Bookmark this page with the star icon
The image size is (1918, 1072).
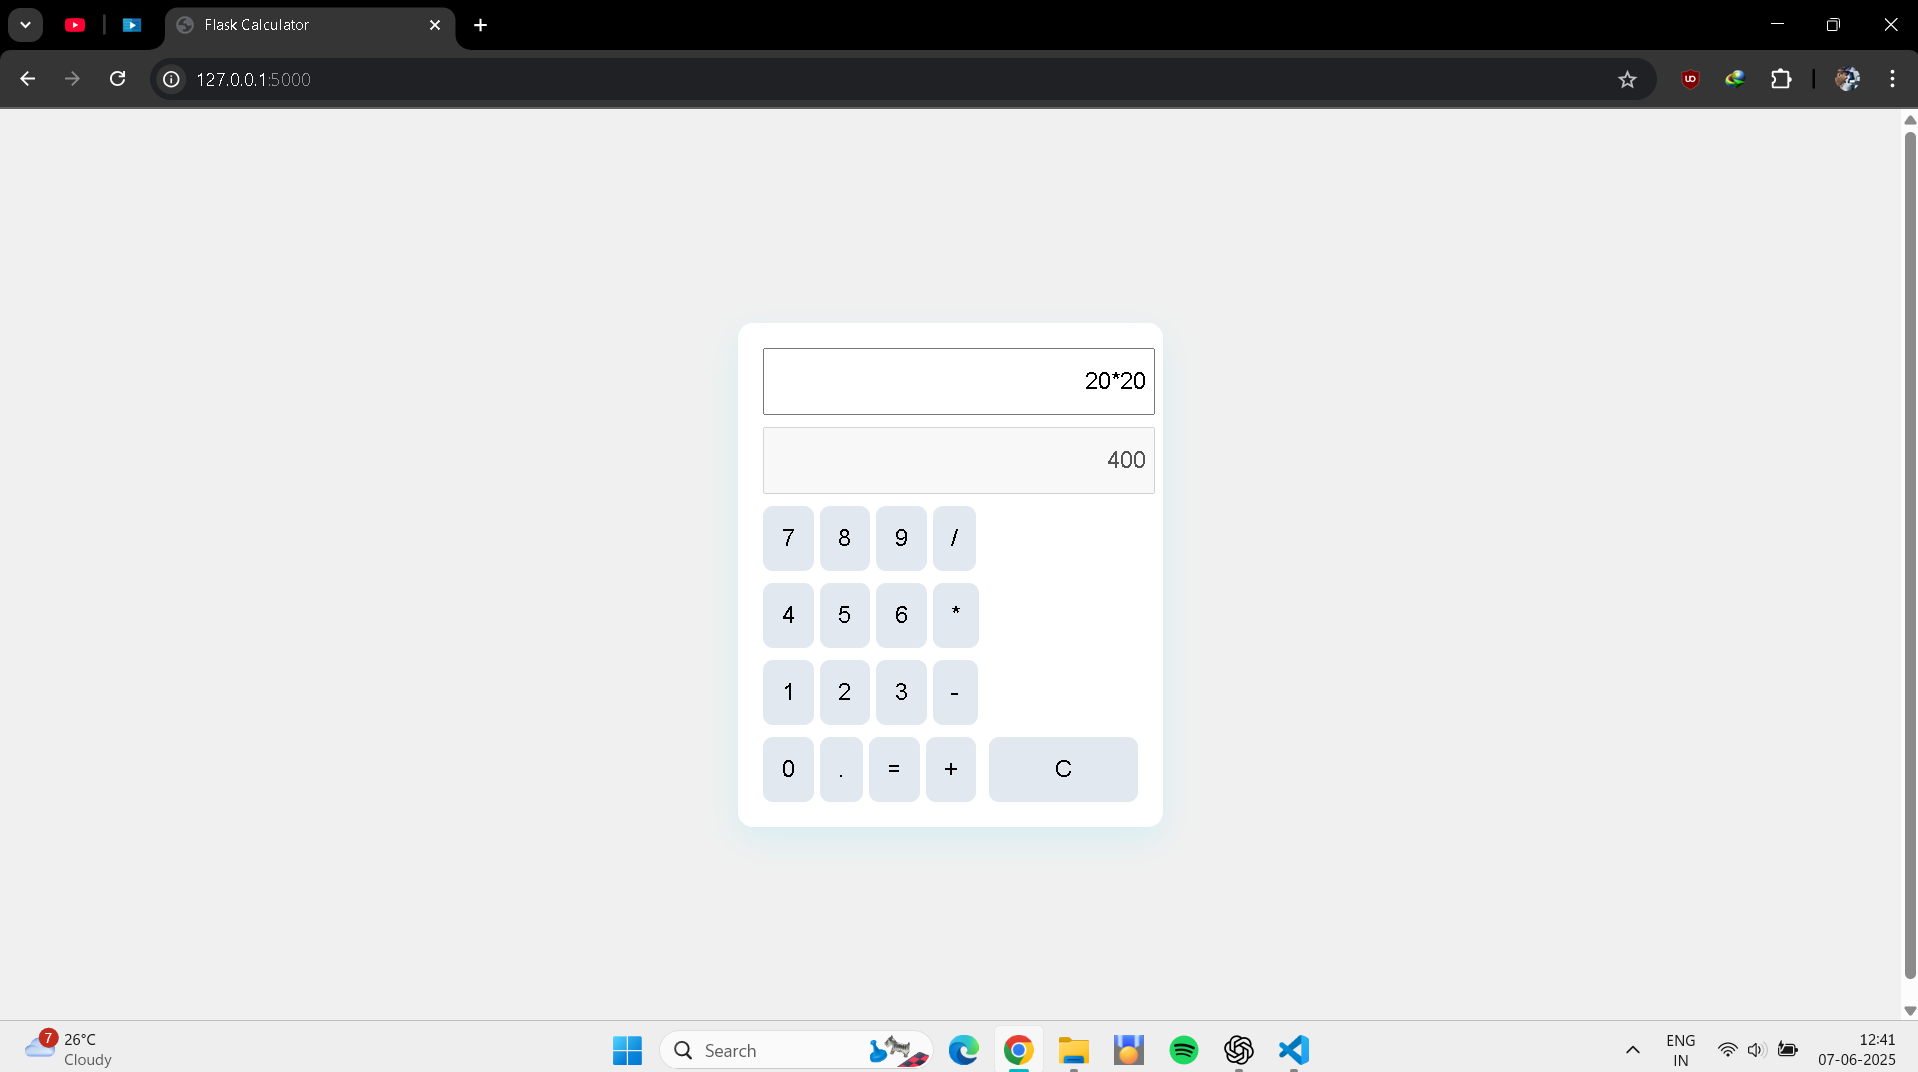[1627, 79]
